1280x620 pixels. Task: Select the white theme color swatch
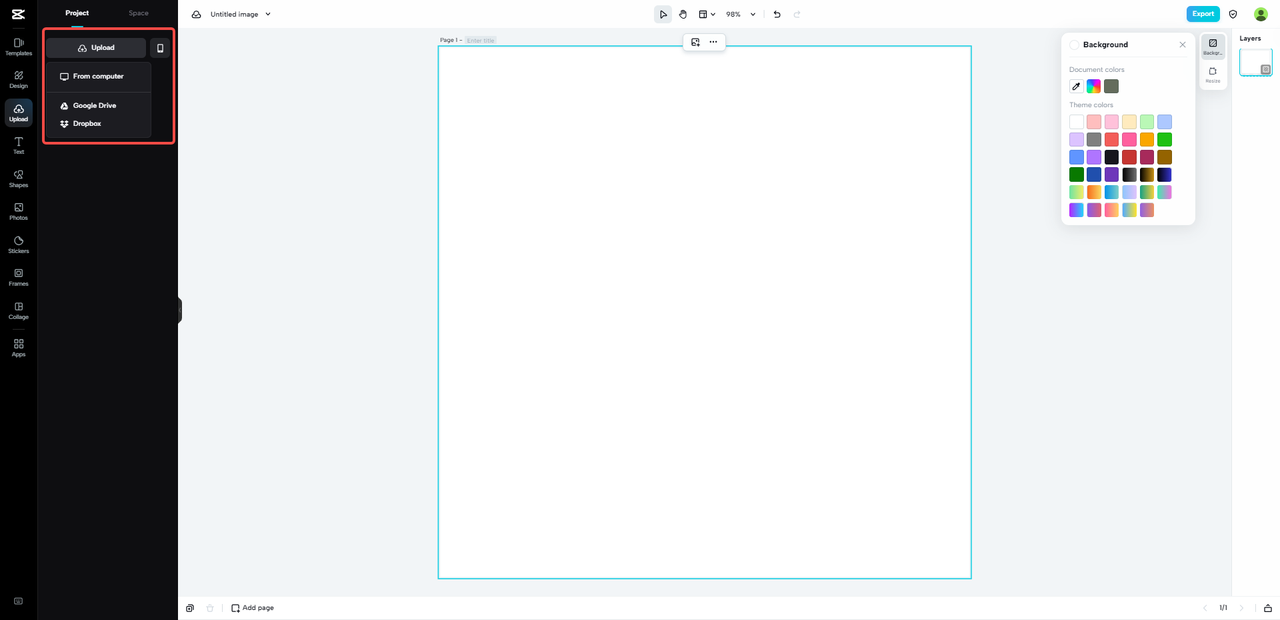[x=1076, y=122]
